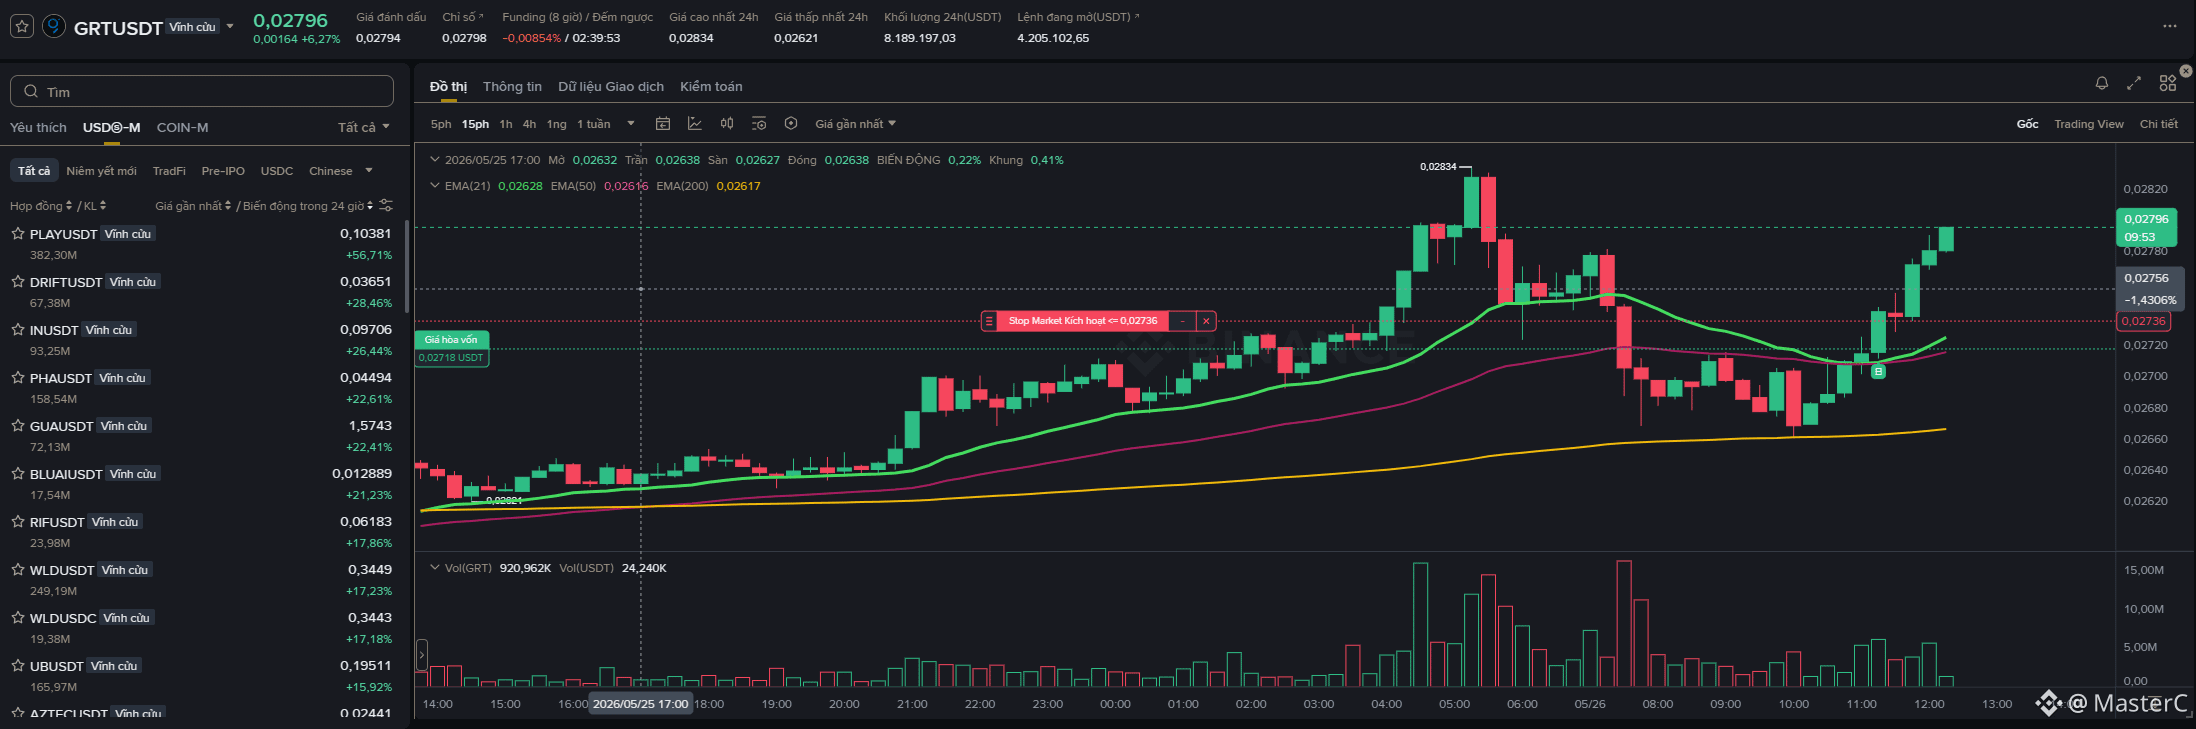
Task: Star RIFUSDT as favorite
Action: 18,521
